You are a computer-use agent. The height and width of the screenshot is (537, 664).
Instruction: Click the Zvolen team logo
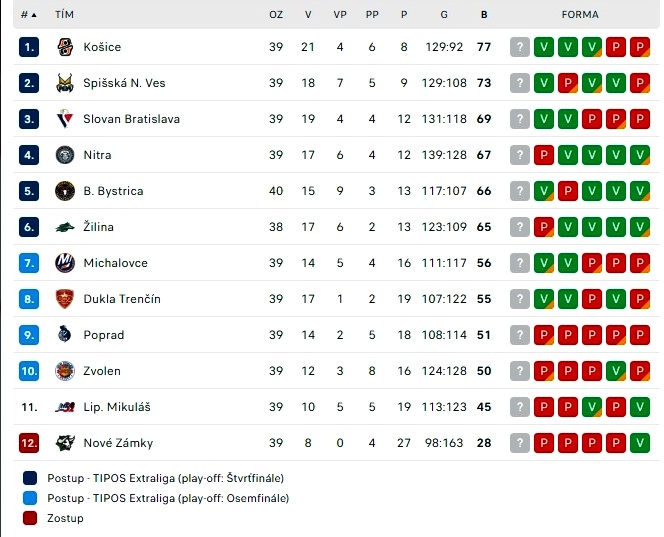65,371
